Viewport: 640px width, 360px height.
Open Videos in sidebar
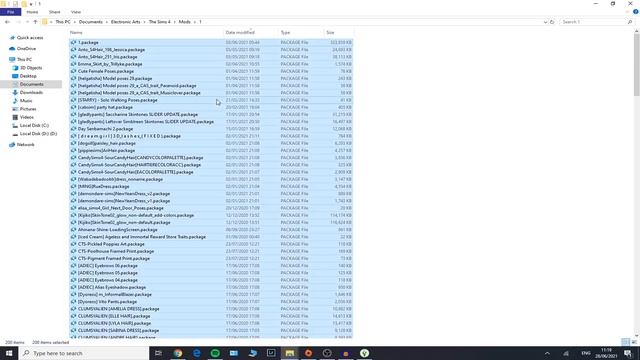point(27,117)
